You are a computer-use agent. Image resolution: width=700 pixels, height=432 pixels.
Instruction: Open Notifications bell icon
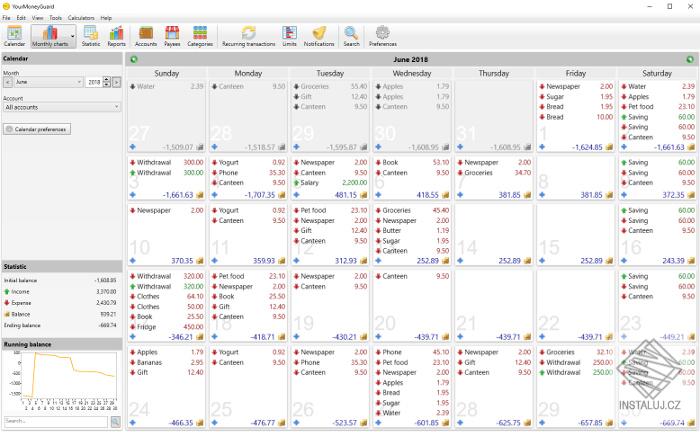(x=319, y=36)
